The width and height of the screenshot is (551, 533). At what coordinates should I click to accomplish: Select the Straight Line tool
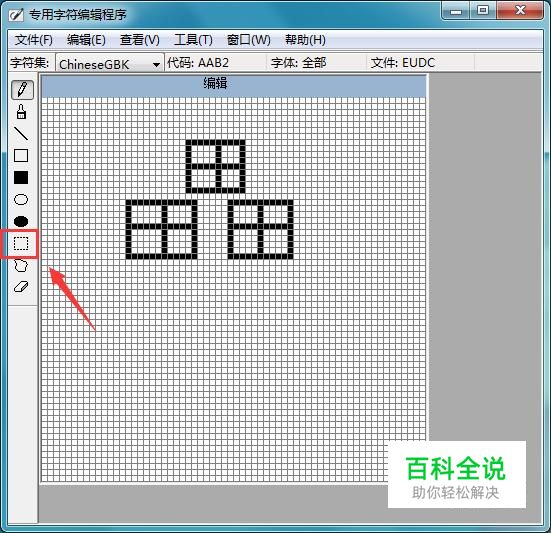tap(21, 134)
